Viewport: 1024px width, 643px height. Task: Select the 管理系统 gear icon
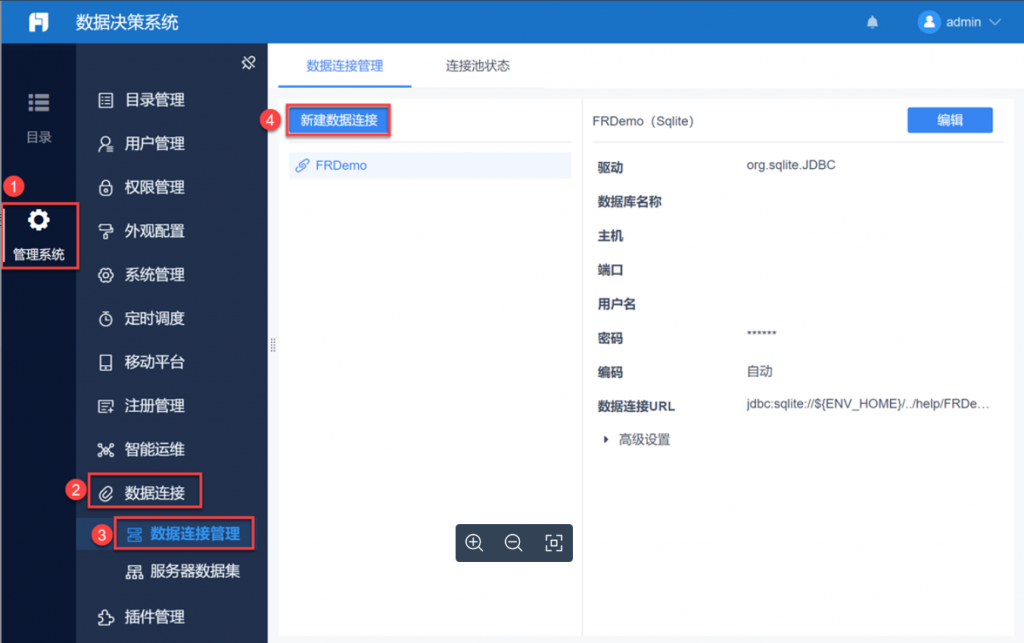coord(38,221)
